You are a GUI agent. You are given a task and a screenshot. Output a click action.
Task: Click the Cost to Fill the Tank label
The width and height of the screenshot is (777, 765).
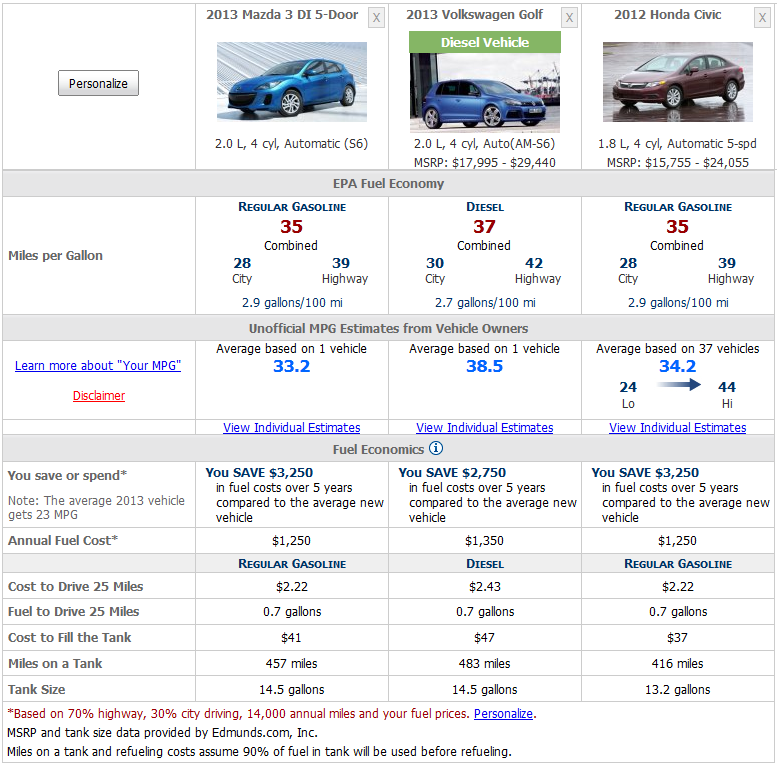(69, 637)
